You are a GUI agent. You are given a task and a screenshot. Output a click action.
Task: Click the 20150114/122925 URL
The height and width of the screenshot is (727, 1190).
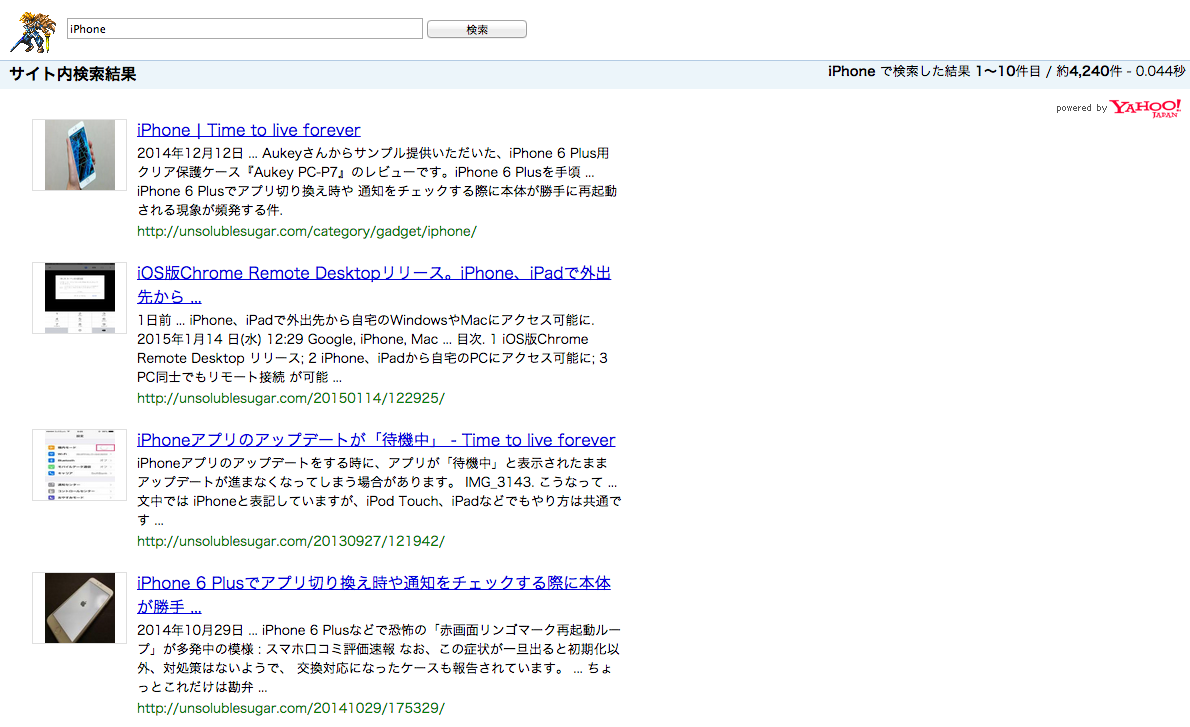(291, 398)
